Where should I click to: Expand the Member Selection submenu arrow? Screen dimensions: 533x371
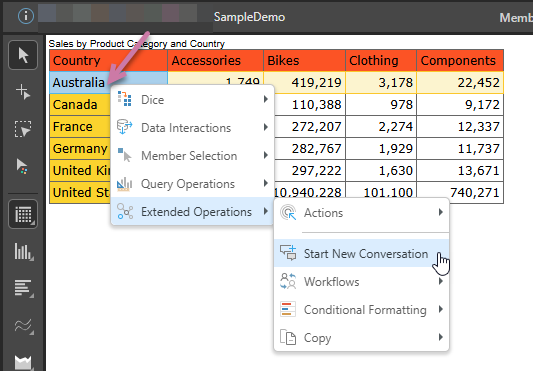[266, 155]
